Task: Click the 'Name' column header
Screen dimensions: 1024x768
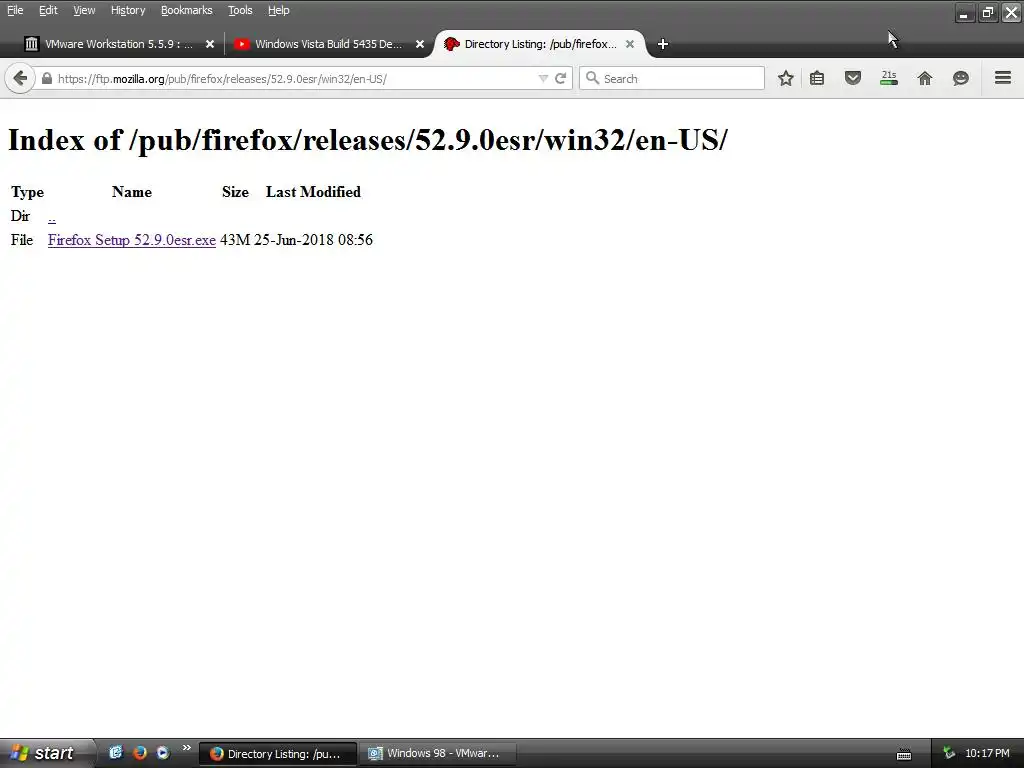Action: [x=132, y=192]
